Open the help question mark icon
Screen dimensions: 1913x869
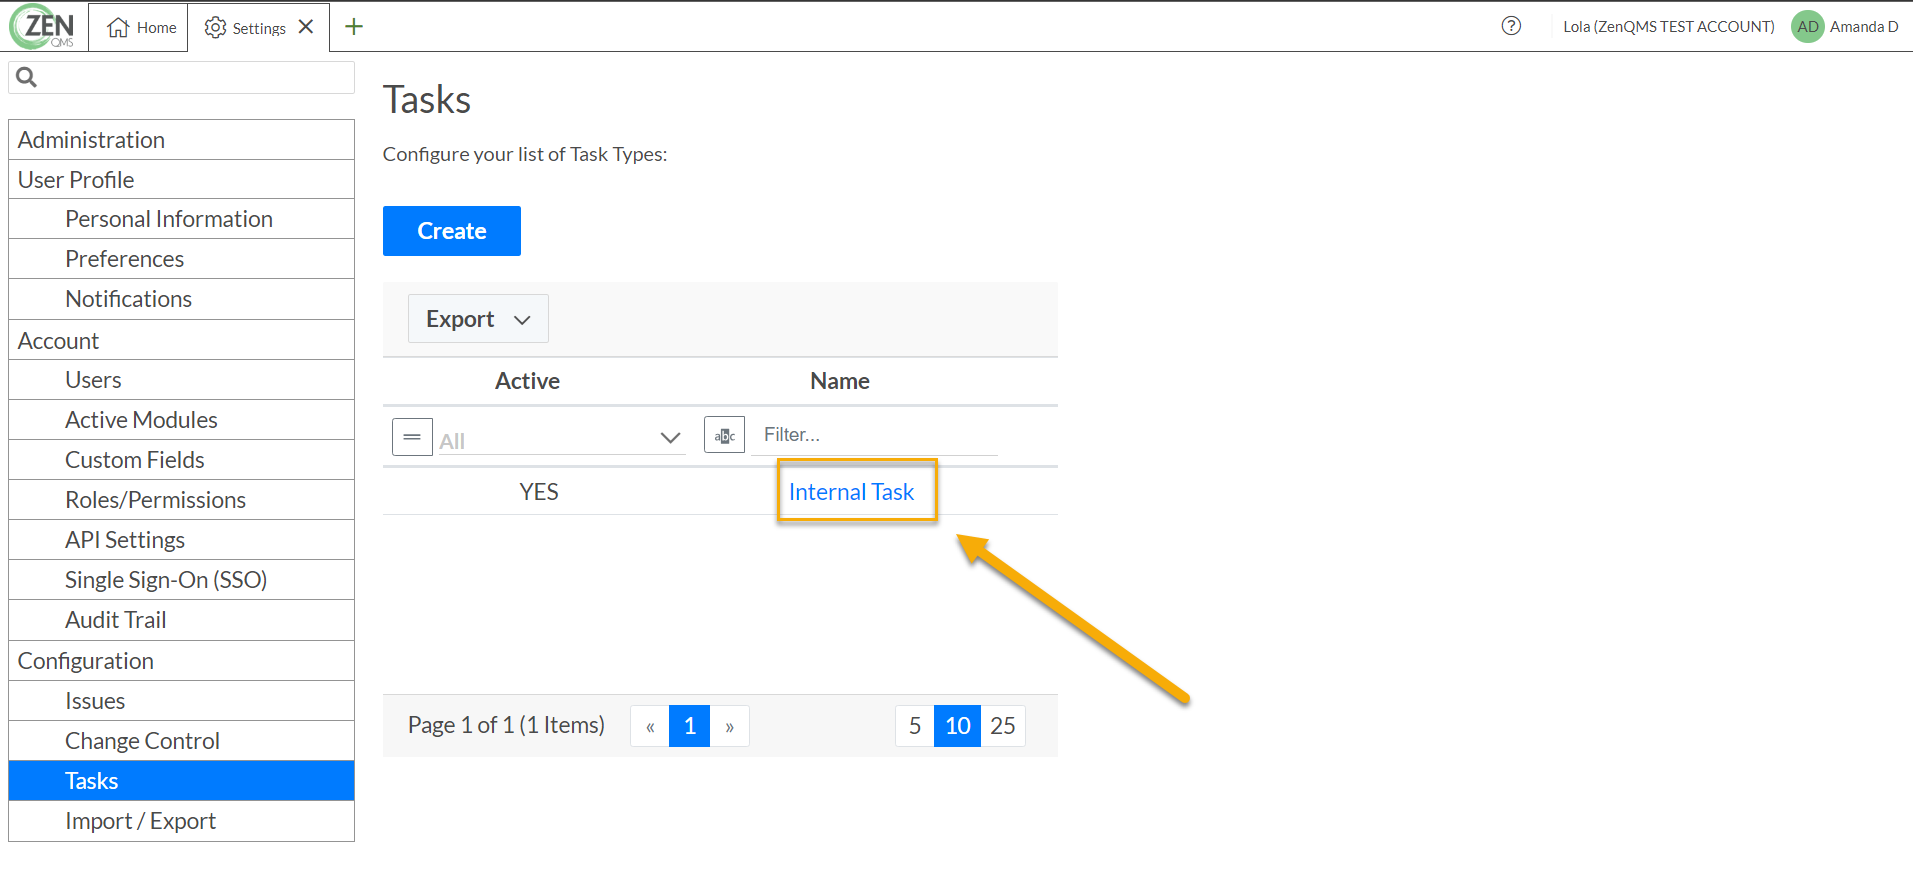point(1511,27)
